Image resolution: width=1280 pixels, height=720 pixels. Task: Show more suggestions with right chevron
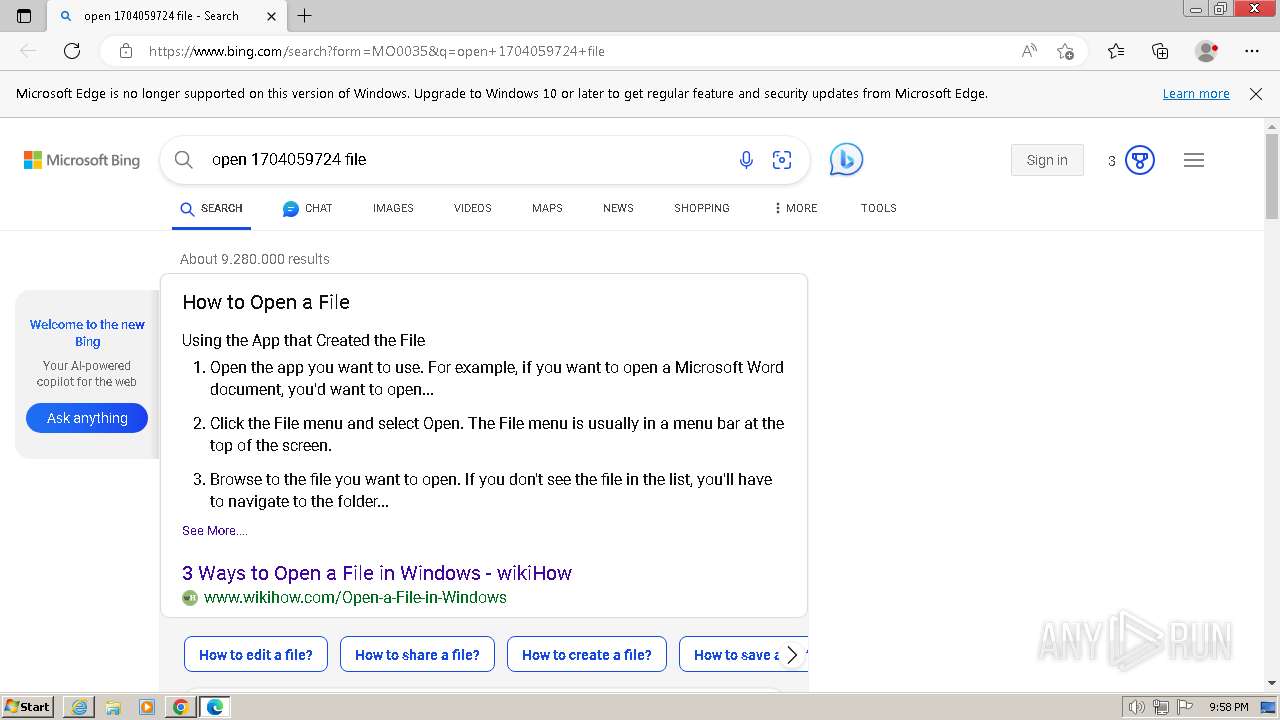[792, 655]
